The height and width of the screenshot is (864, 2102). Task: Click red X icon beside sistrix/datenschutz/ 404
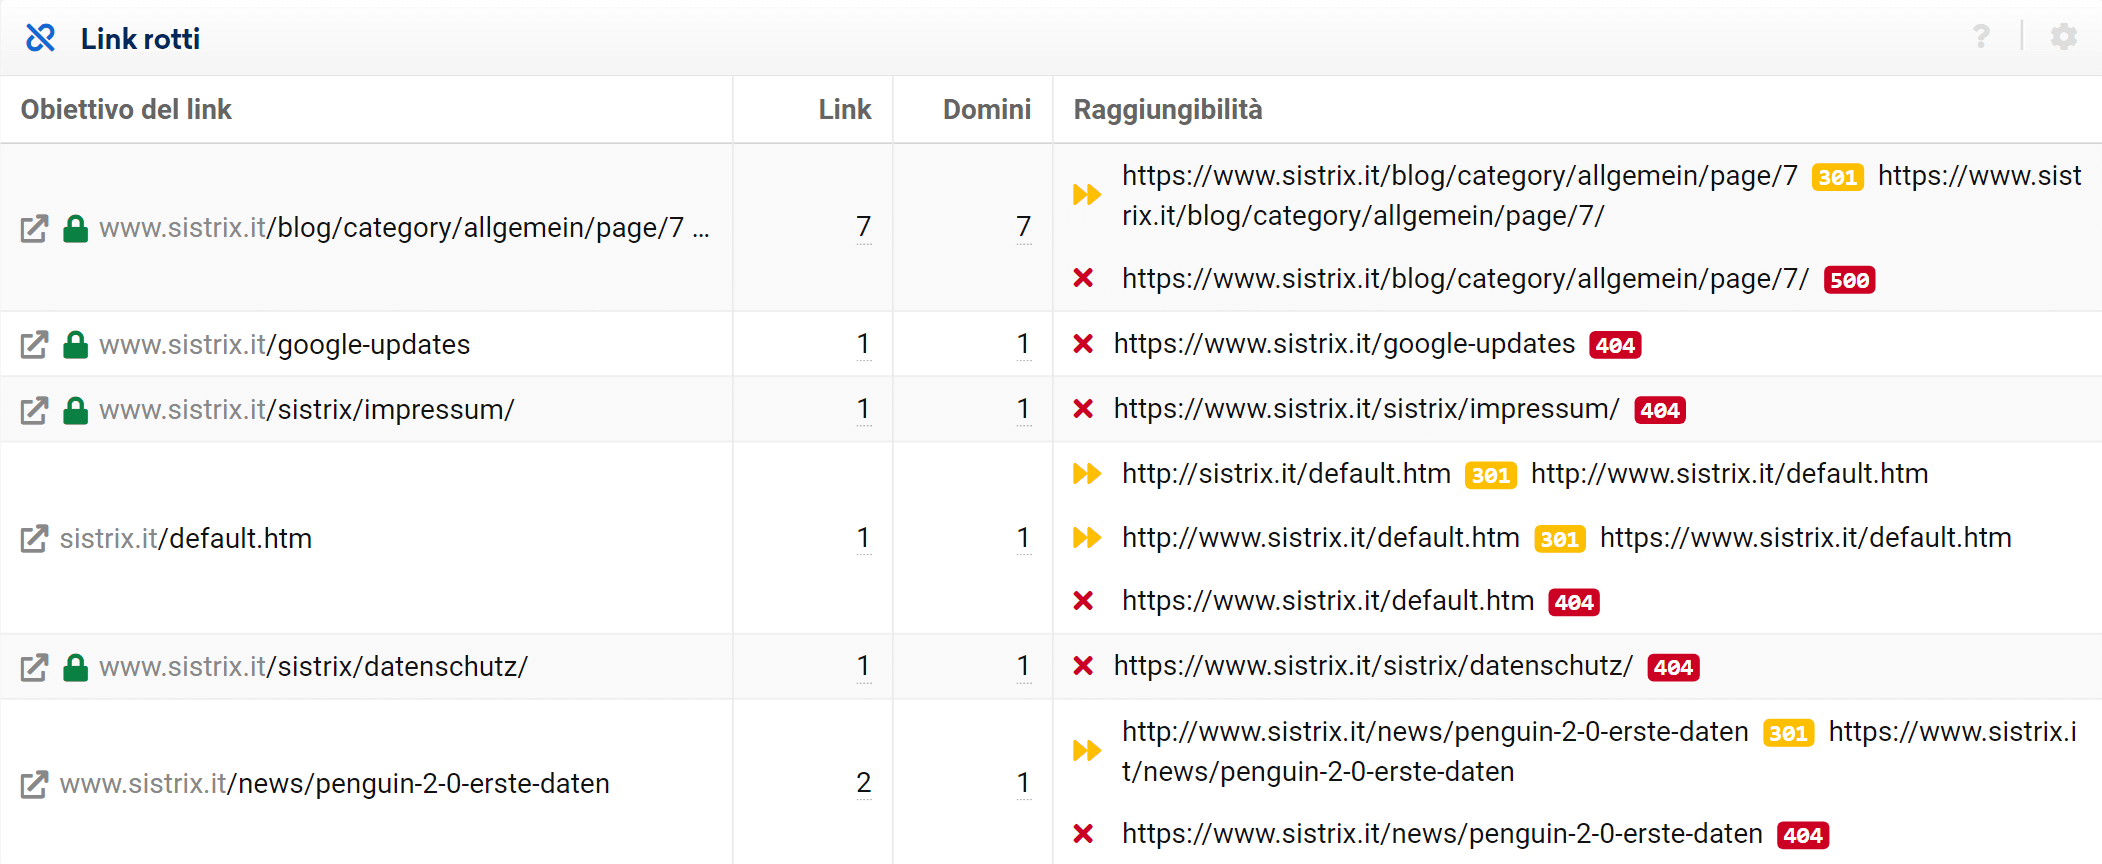pos(1083,666)
